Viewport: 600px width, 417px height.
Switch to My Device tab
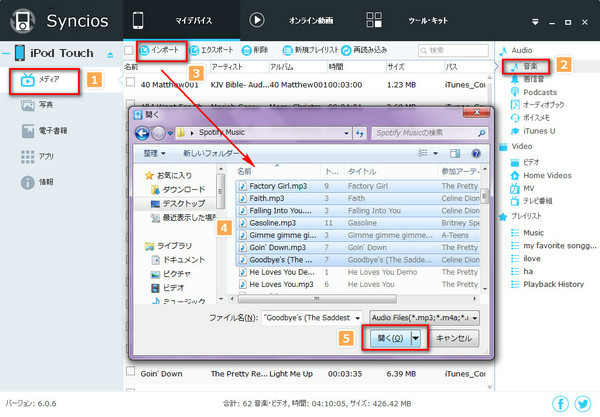182,20
